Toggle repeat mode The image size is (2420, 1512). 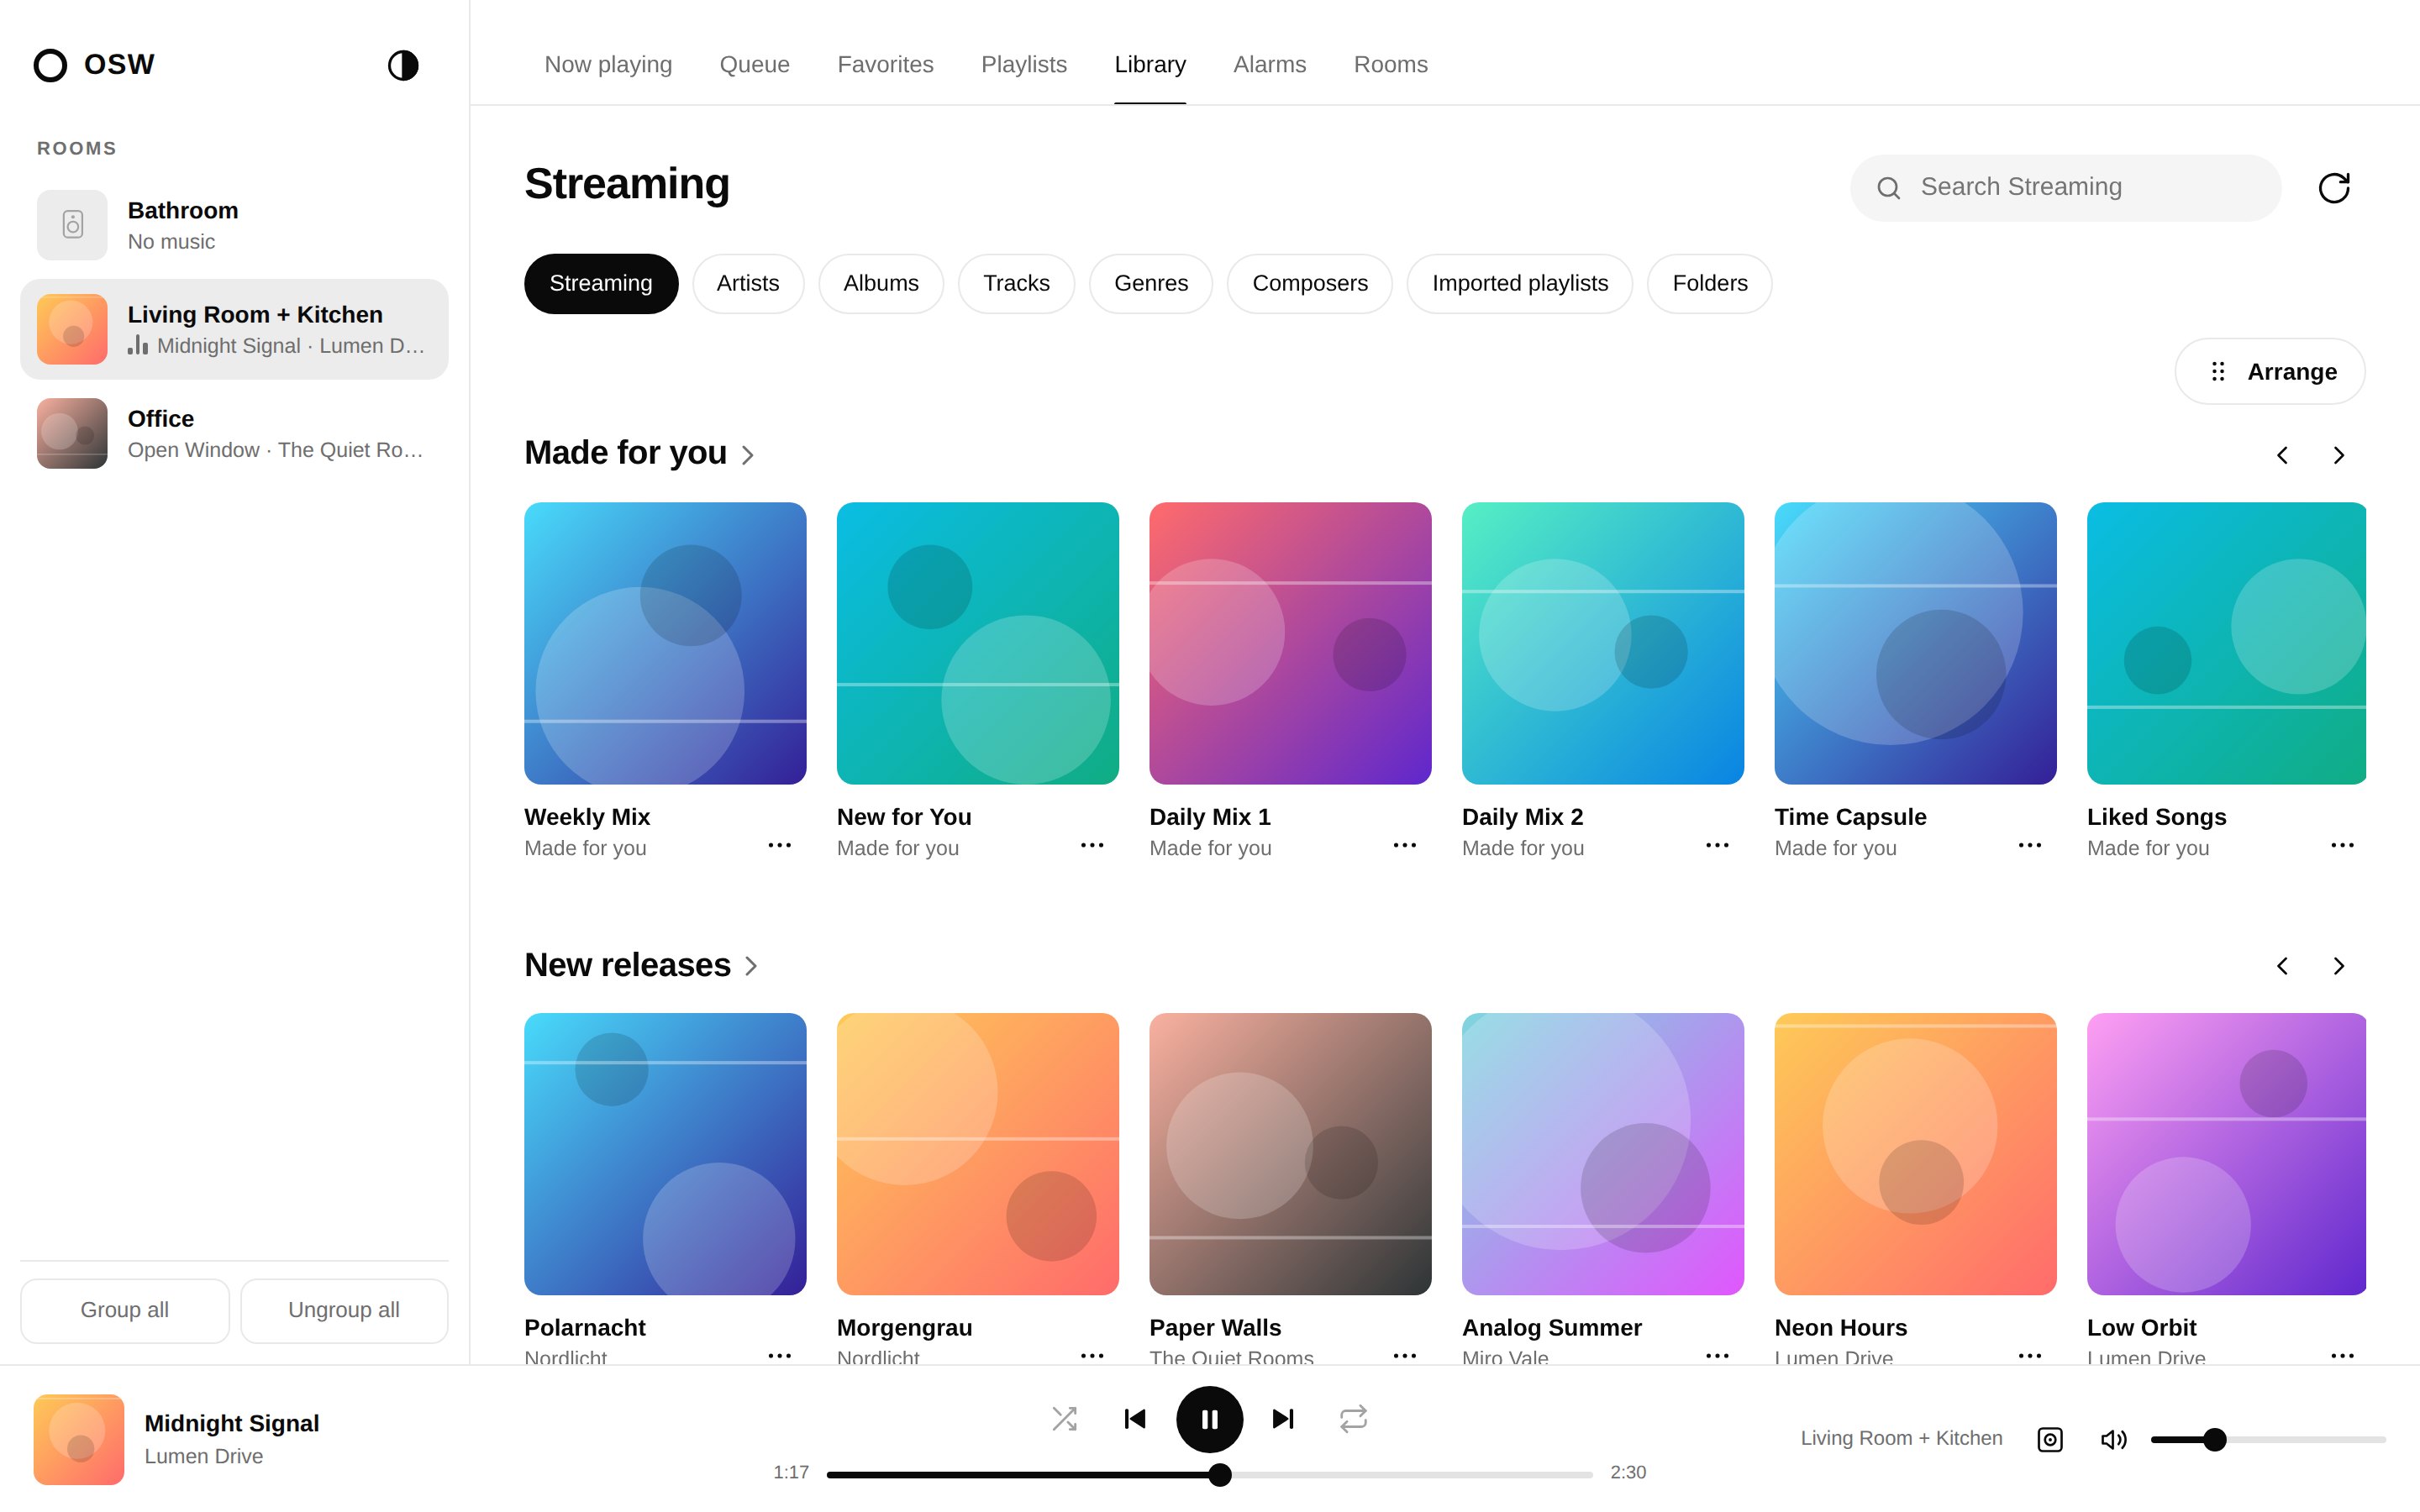1353,1418
